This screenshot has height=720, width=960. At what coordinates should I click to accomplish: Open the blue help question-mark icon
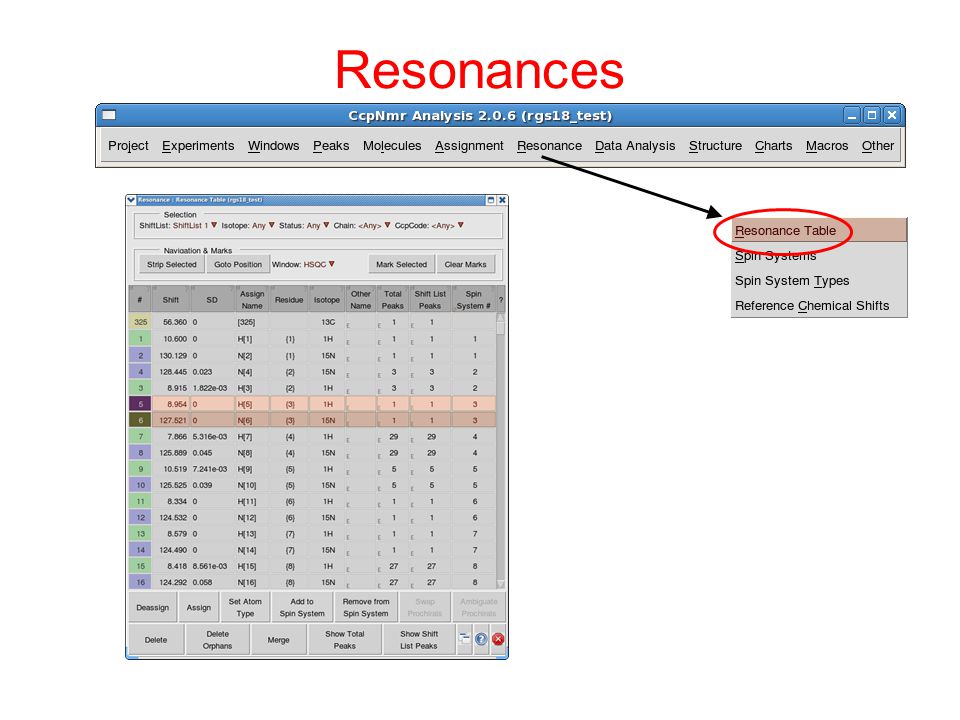point(481,639)
